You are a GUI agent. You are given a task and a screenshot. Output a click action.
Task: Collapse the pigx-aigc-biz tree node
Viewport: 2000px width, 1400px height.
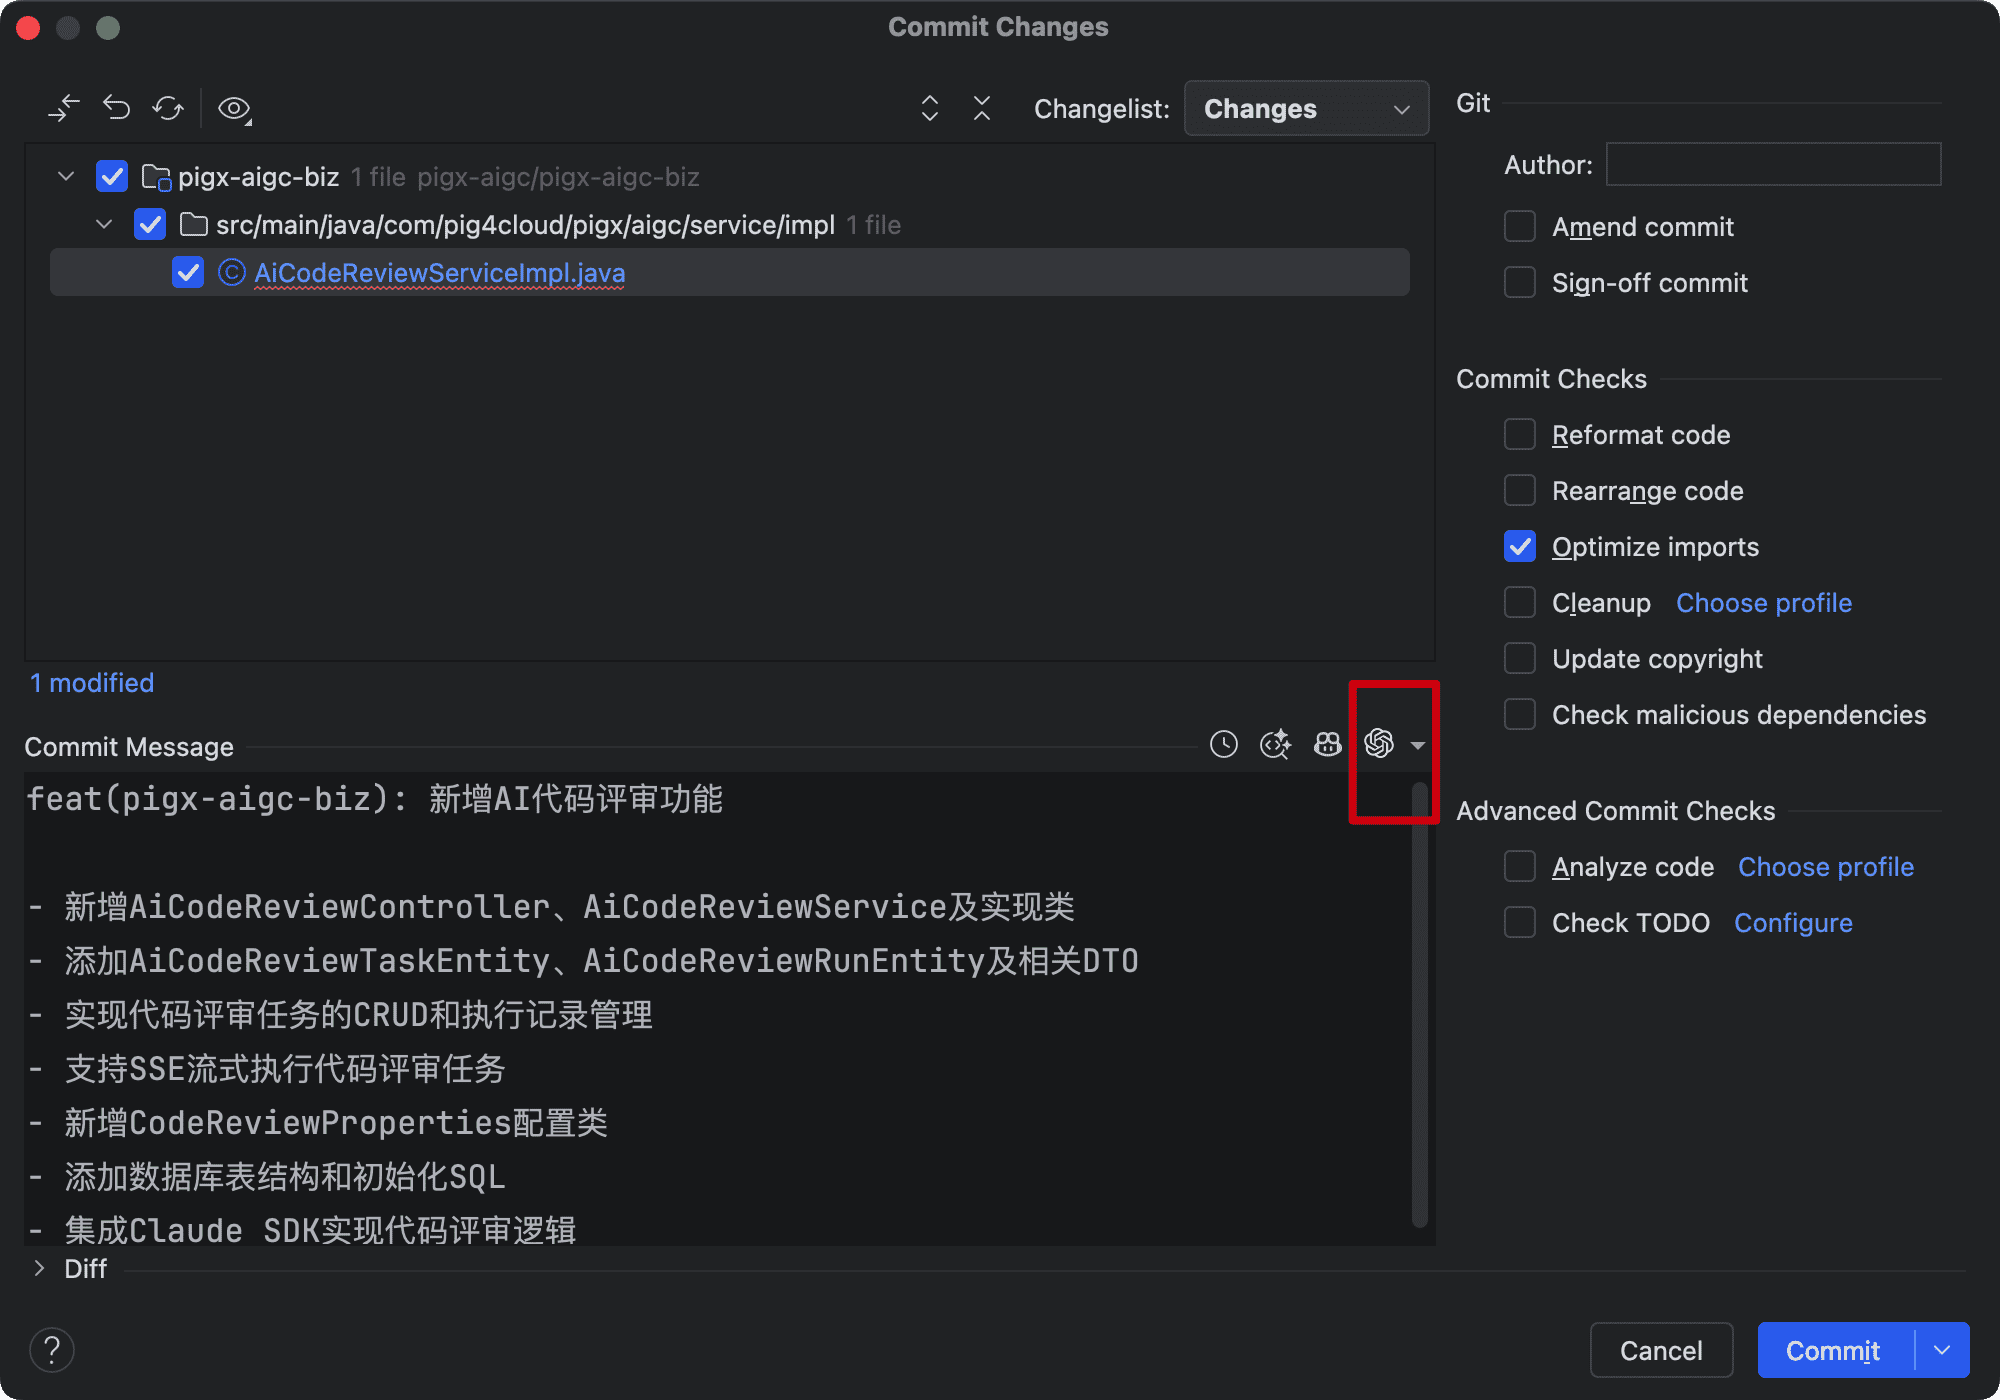[65, 176]
